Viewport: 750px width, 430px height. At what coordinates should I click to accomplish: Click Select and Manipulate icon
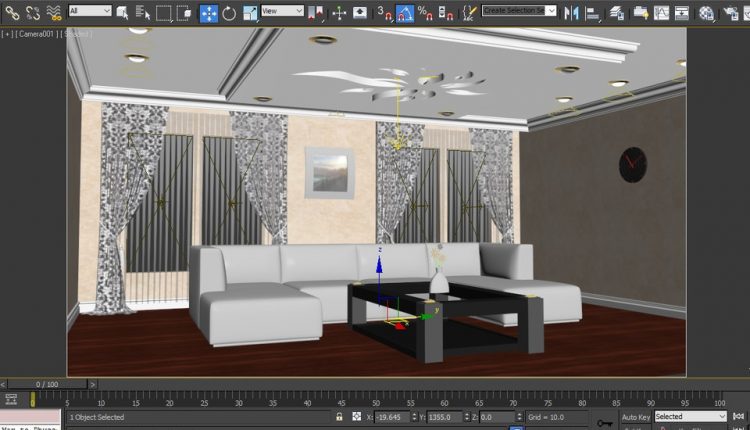pyautogui.click(x=339, y=13)
